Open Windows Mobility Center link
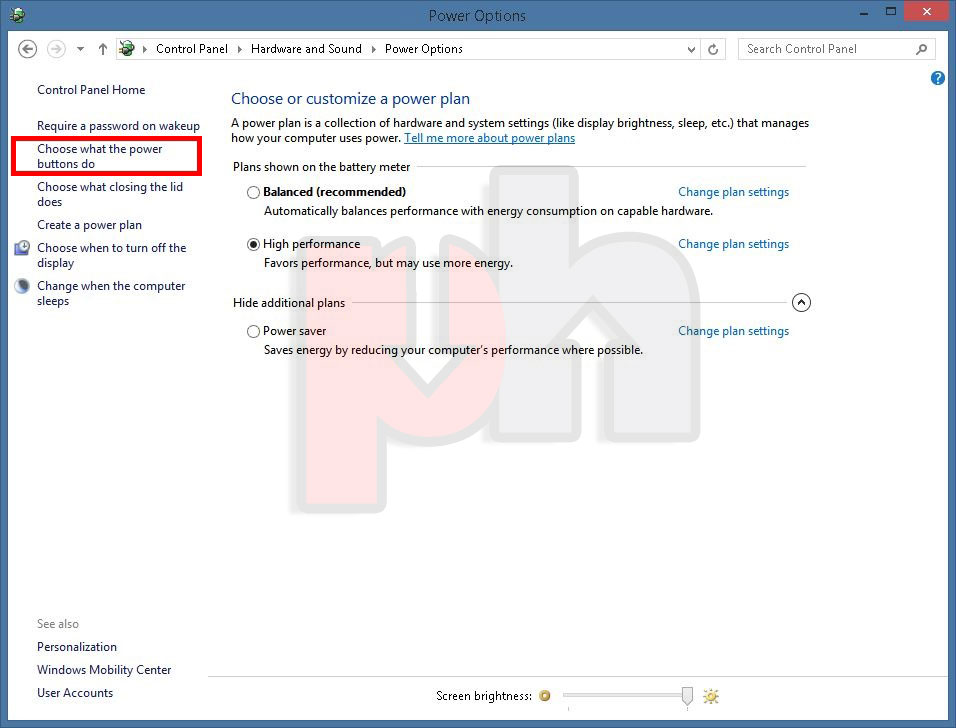The height and width of the screenshot is (728, 956). tap(104, 670)
